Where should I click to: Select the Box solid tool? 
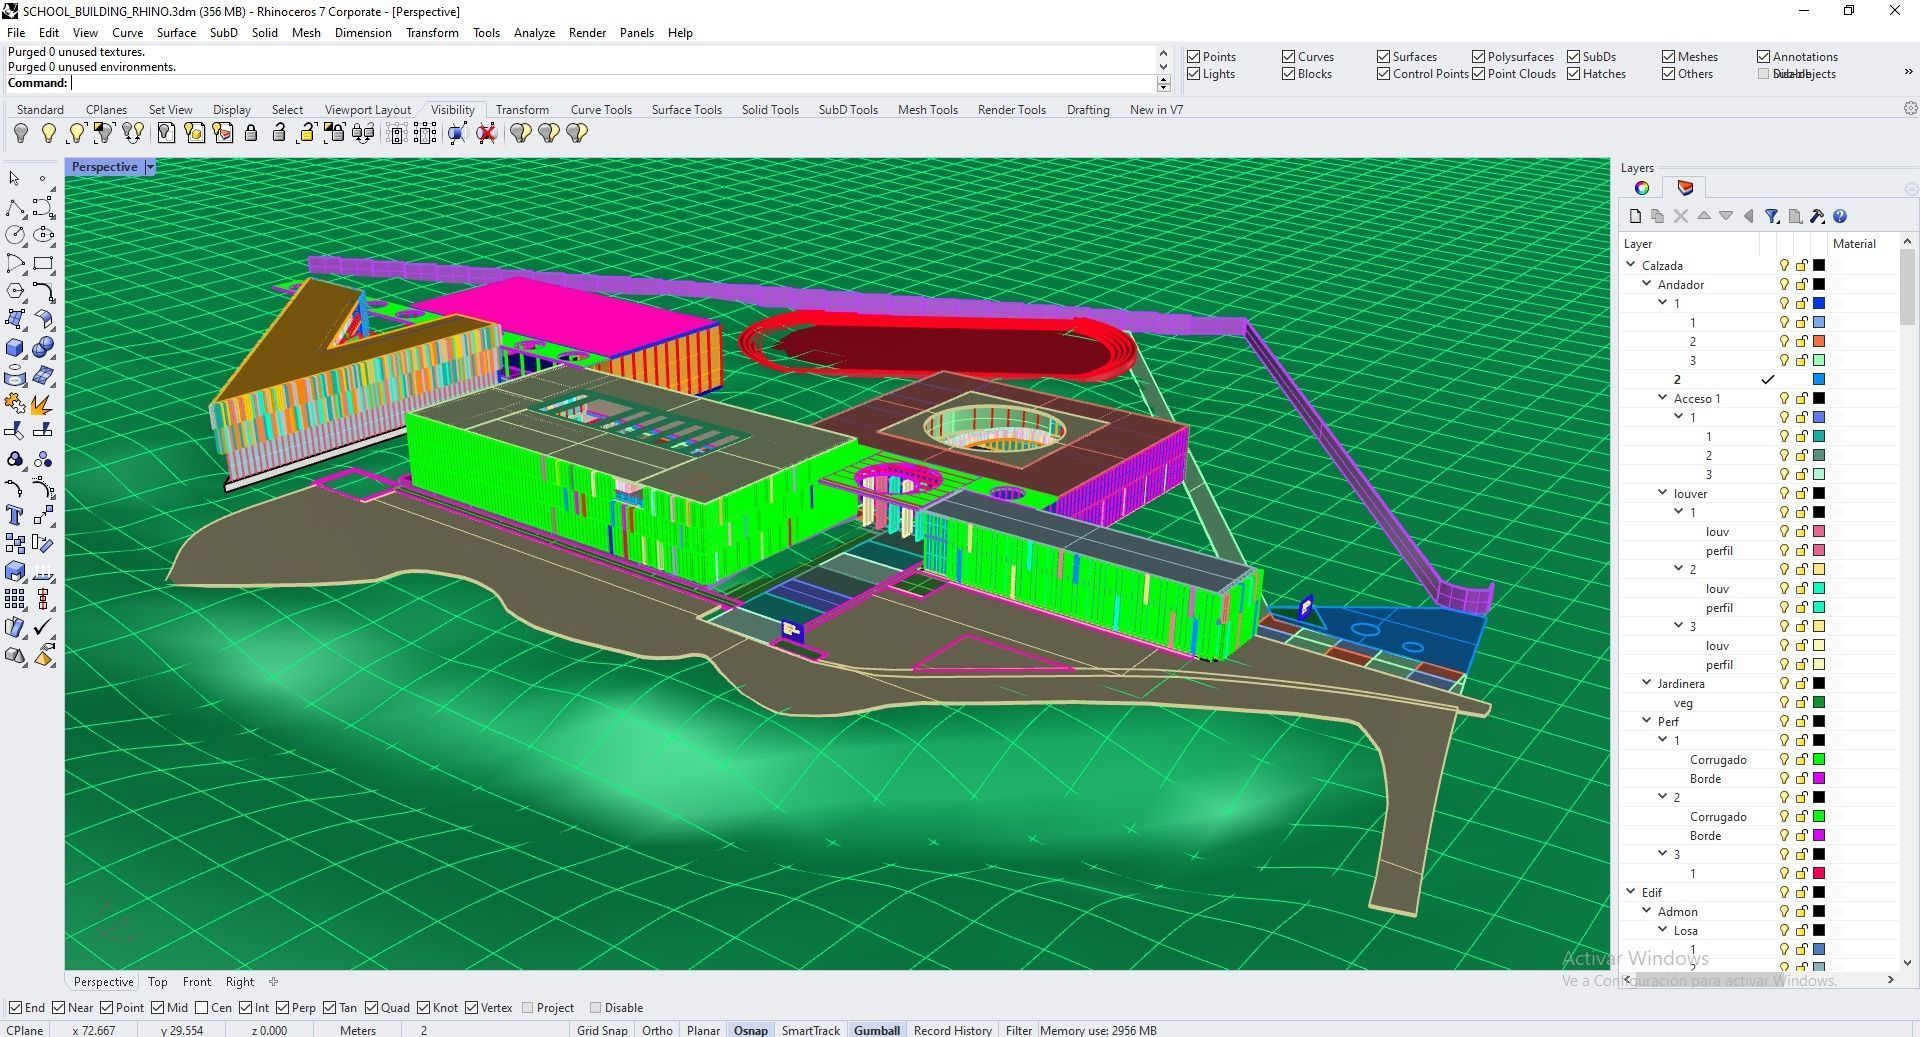[15, 348]
